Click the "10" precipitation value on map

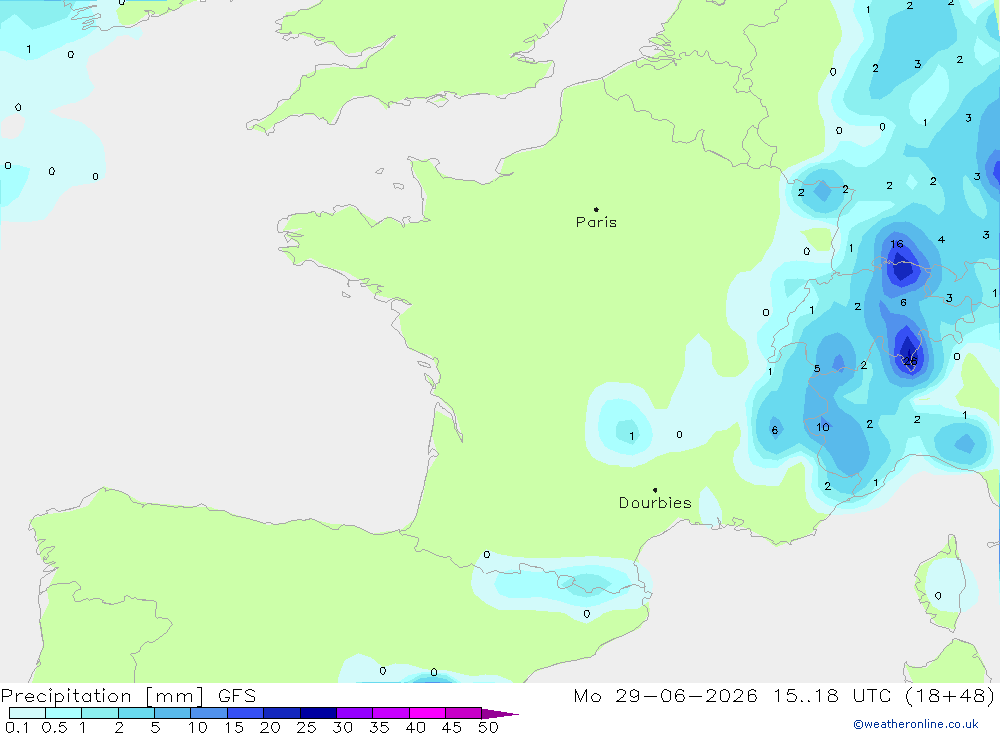click(x=823, y=427)
